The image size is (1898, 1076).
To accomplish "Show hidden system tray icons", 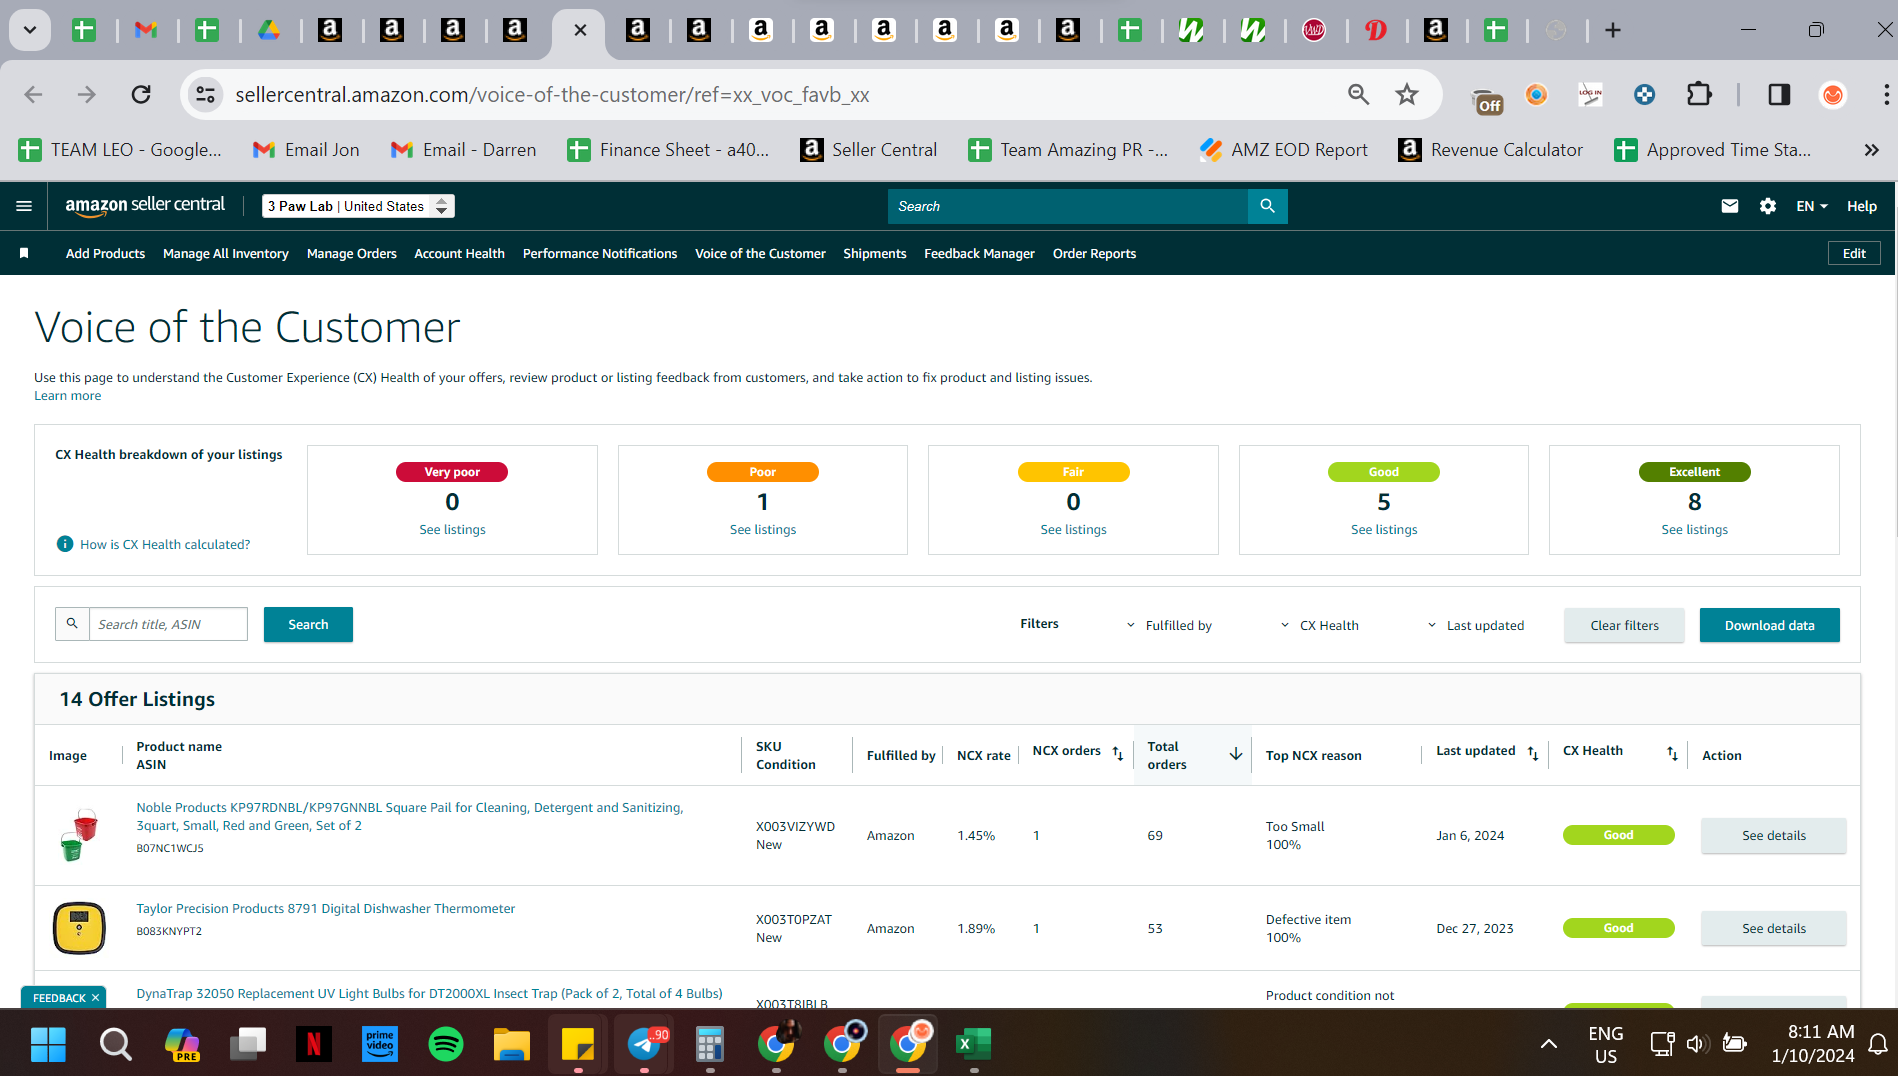I will coord(1548,1044).
